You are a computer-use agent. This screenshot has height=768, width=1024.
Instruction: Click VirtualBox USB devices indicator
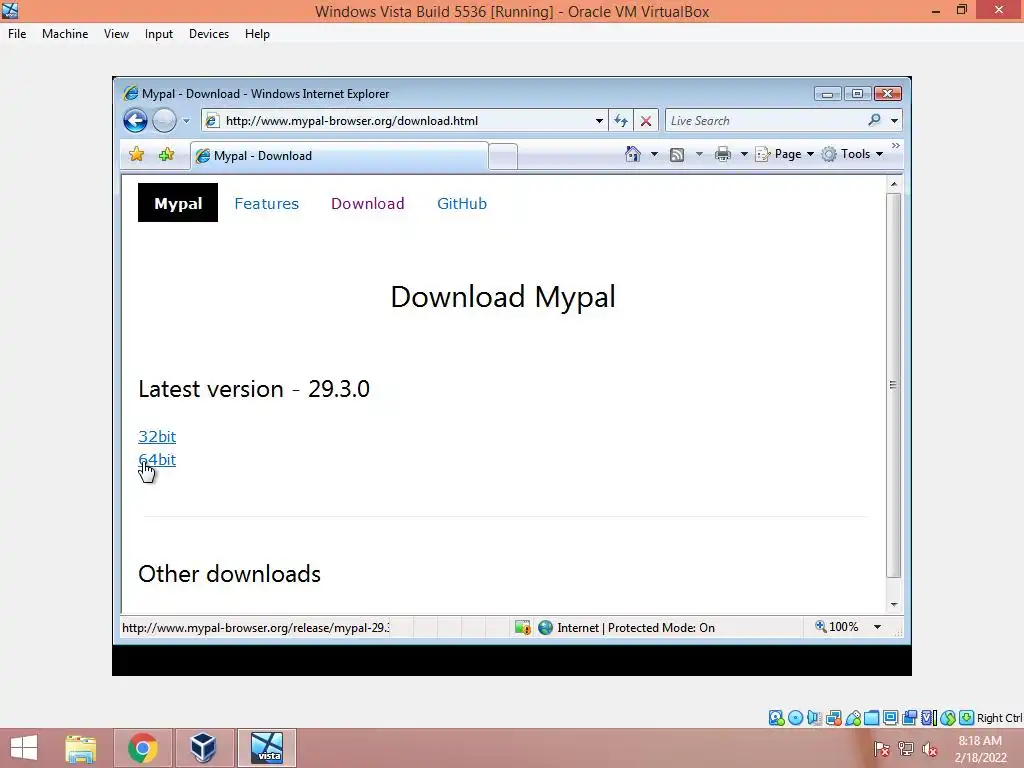[853, 718]
